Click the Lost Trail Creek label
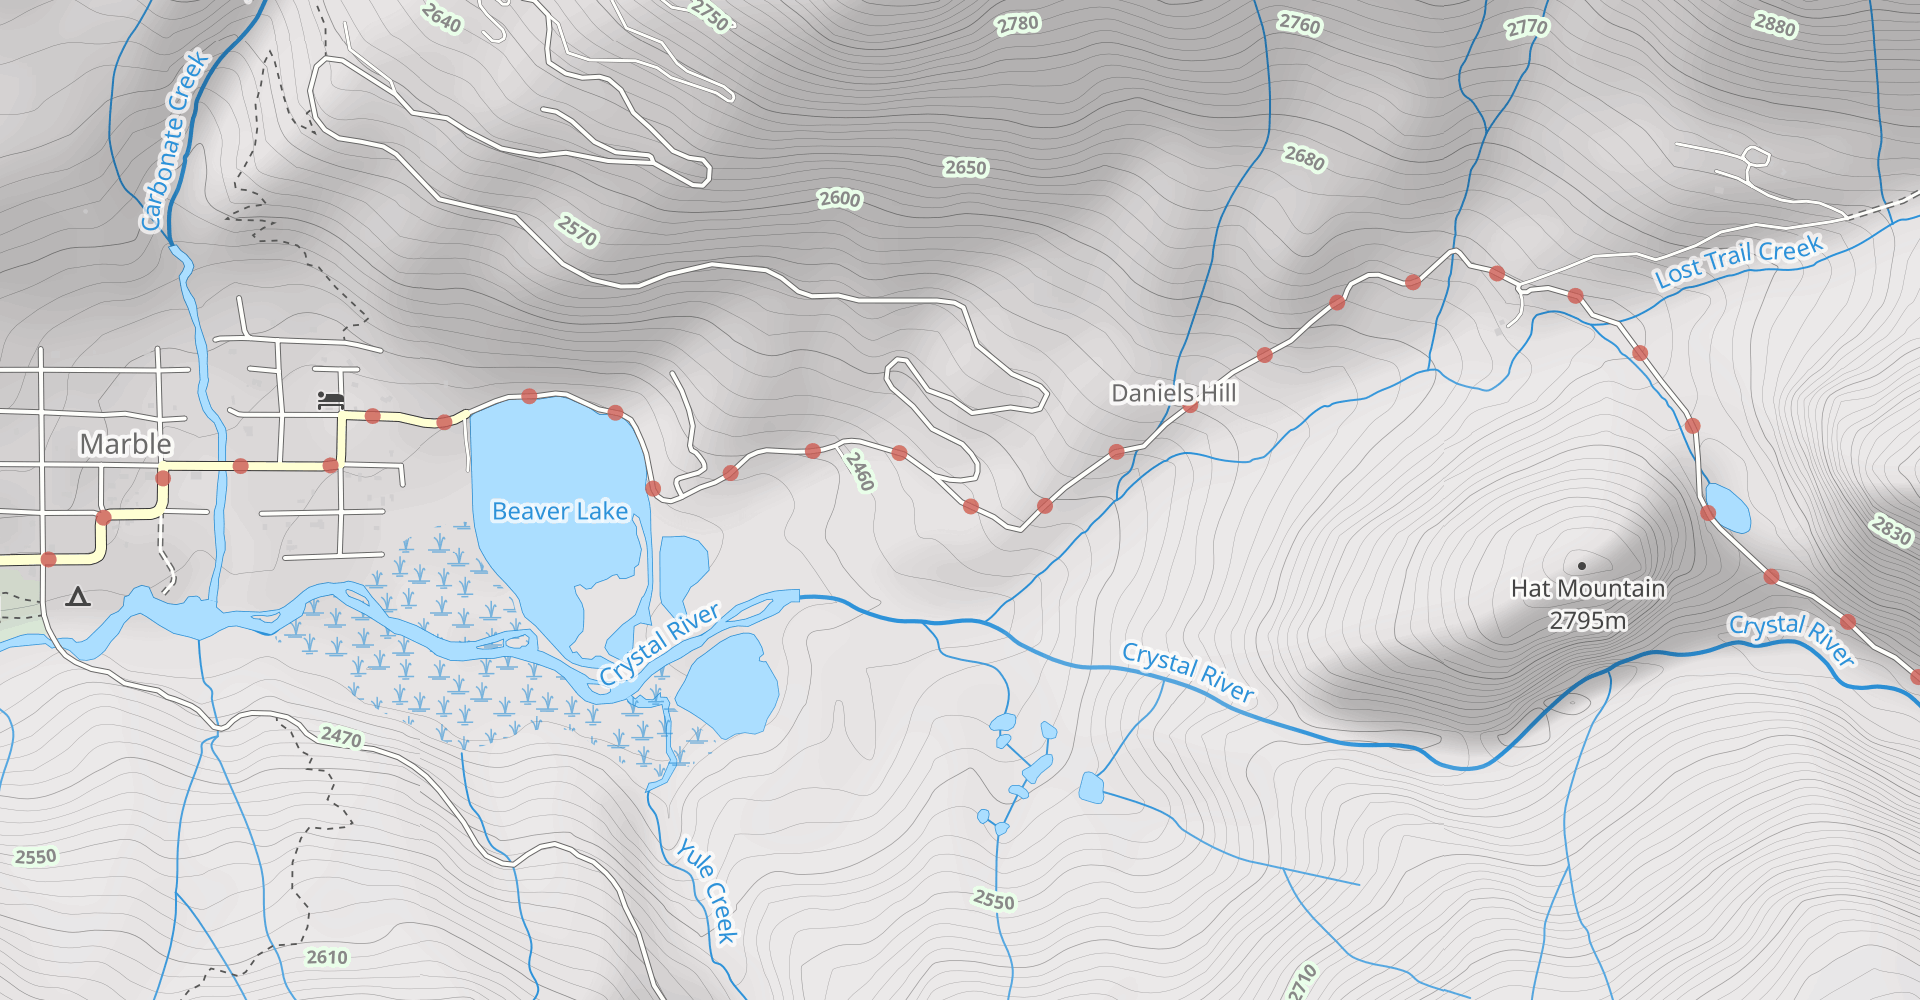 tap(1739, 262)
